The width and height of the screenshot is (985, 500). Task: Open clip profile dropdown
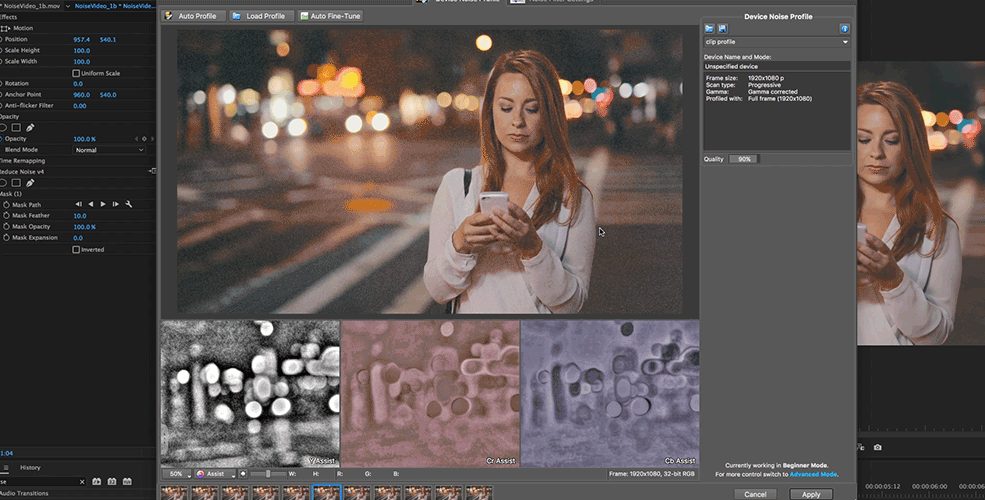pyautogui.click(x=777, y=42)
